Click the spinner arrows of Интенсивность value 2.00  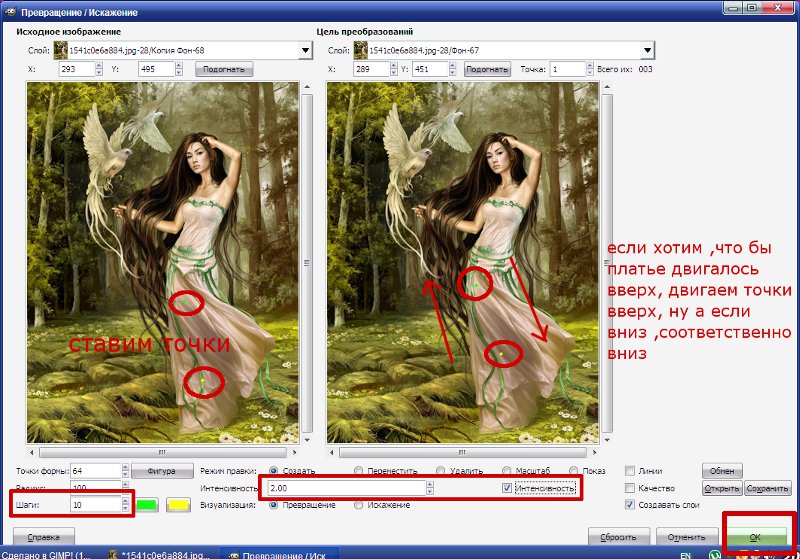coord(430,488)
